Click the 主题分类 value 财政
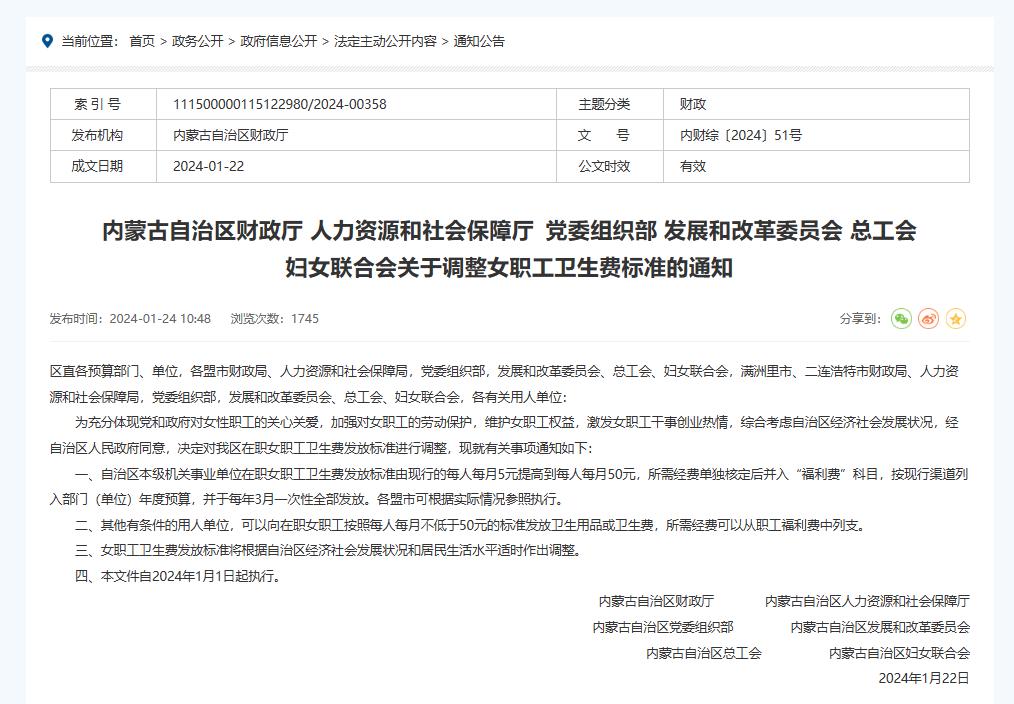 (x=693, y=104)
